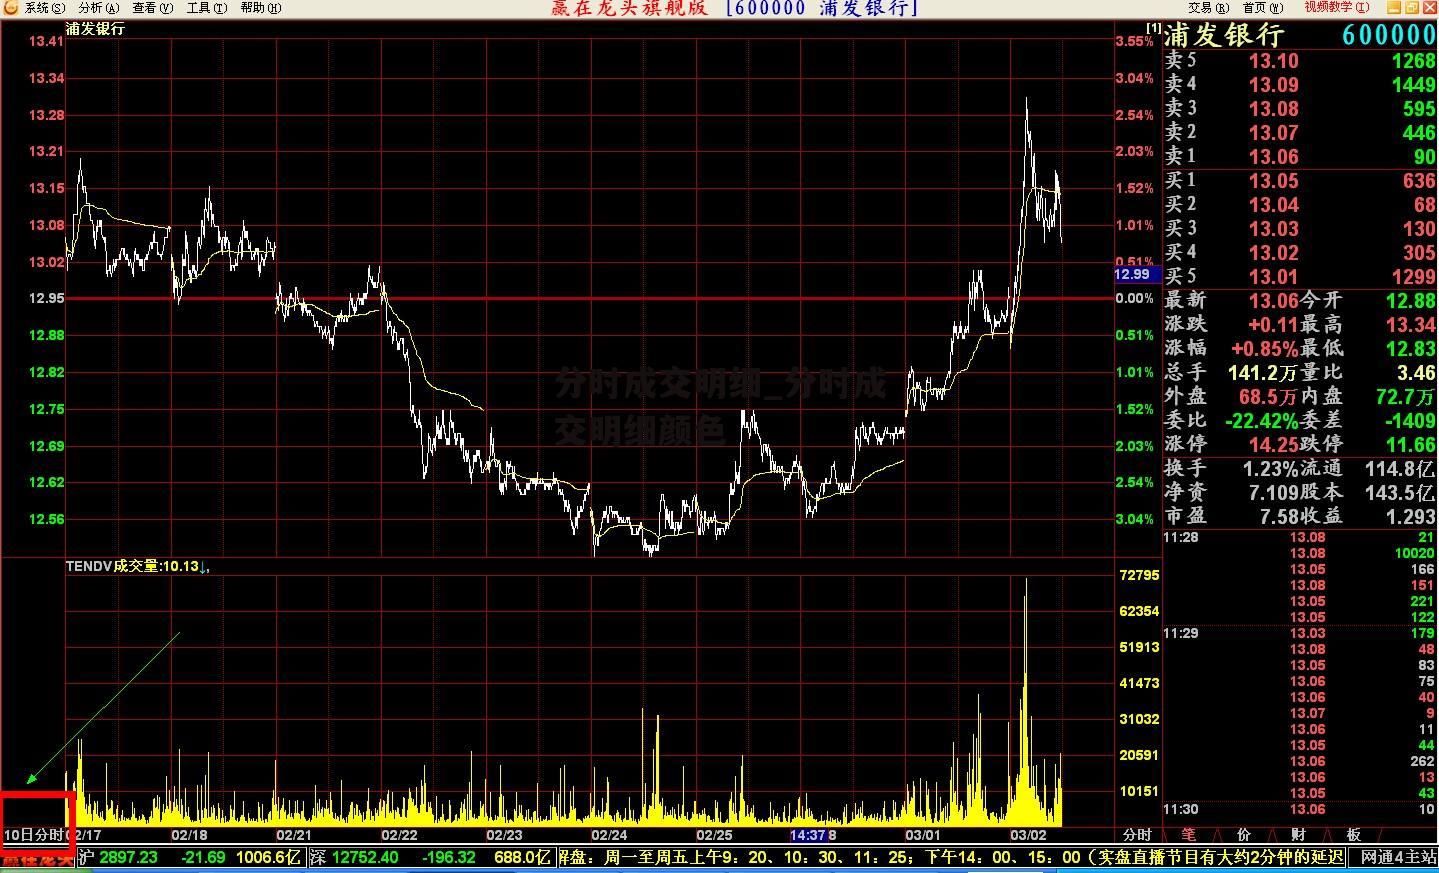The image size is (1439, 873).
Task: Click the 卖5 price 13.10
Action: pos(1273,61)
